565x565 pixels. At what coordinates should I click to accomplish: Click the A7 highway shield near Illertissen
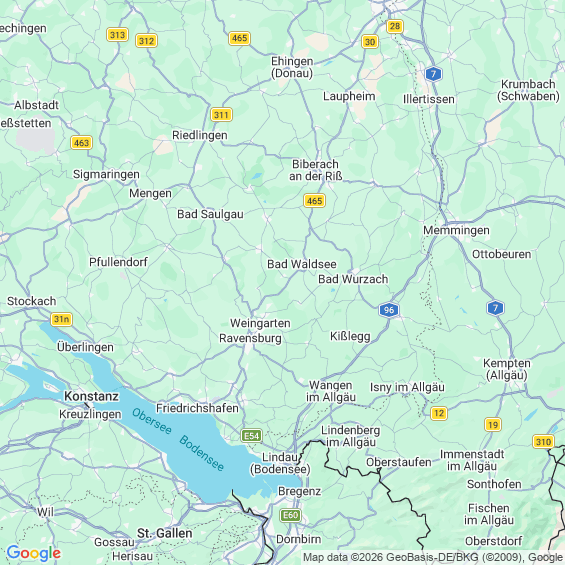(x=433, y=74)
